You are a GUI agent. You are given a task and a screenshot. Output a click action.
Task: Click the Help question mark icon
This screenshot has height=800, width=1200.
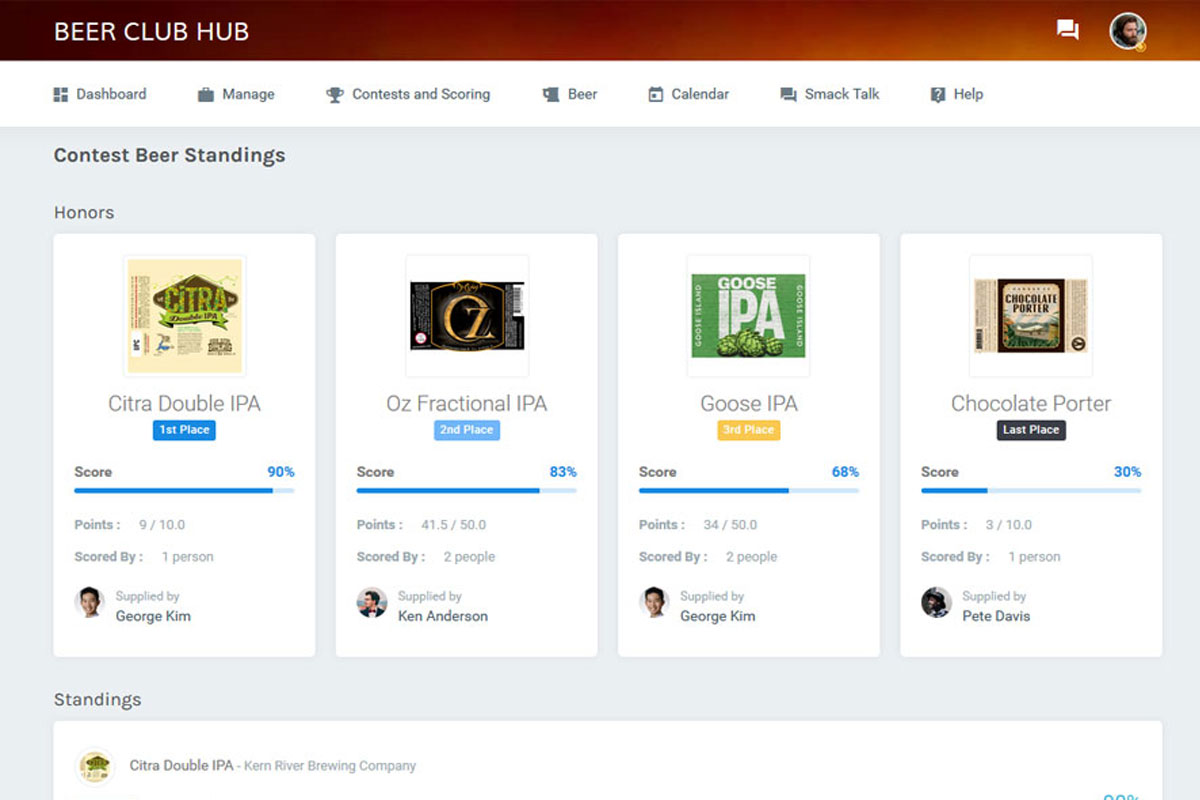tap(938, 94)
